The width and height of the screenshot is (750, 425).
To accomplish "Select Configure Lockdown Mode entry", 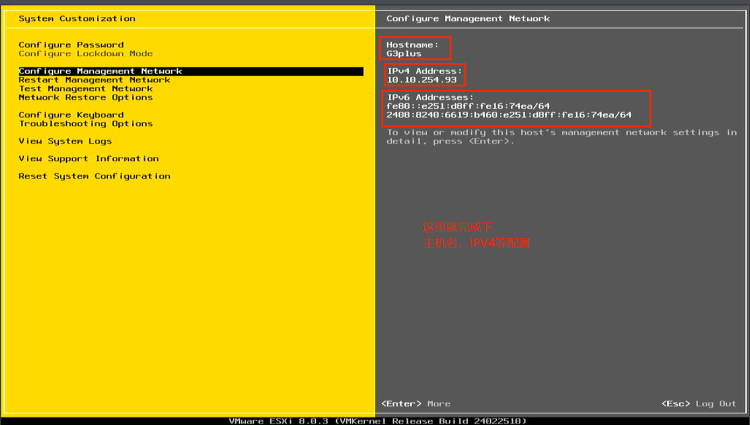I will [86, 54].
